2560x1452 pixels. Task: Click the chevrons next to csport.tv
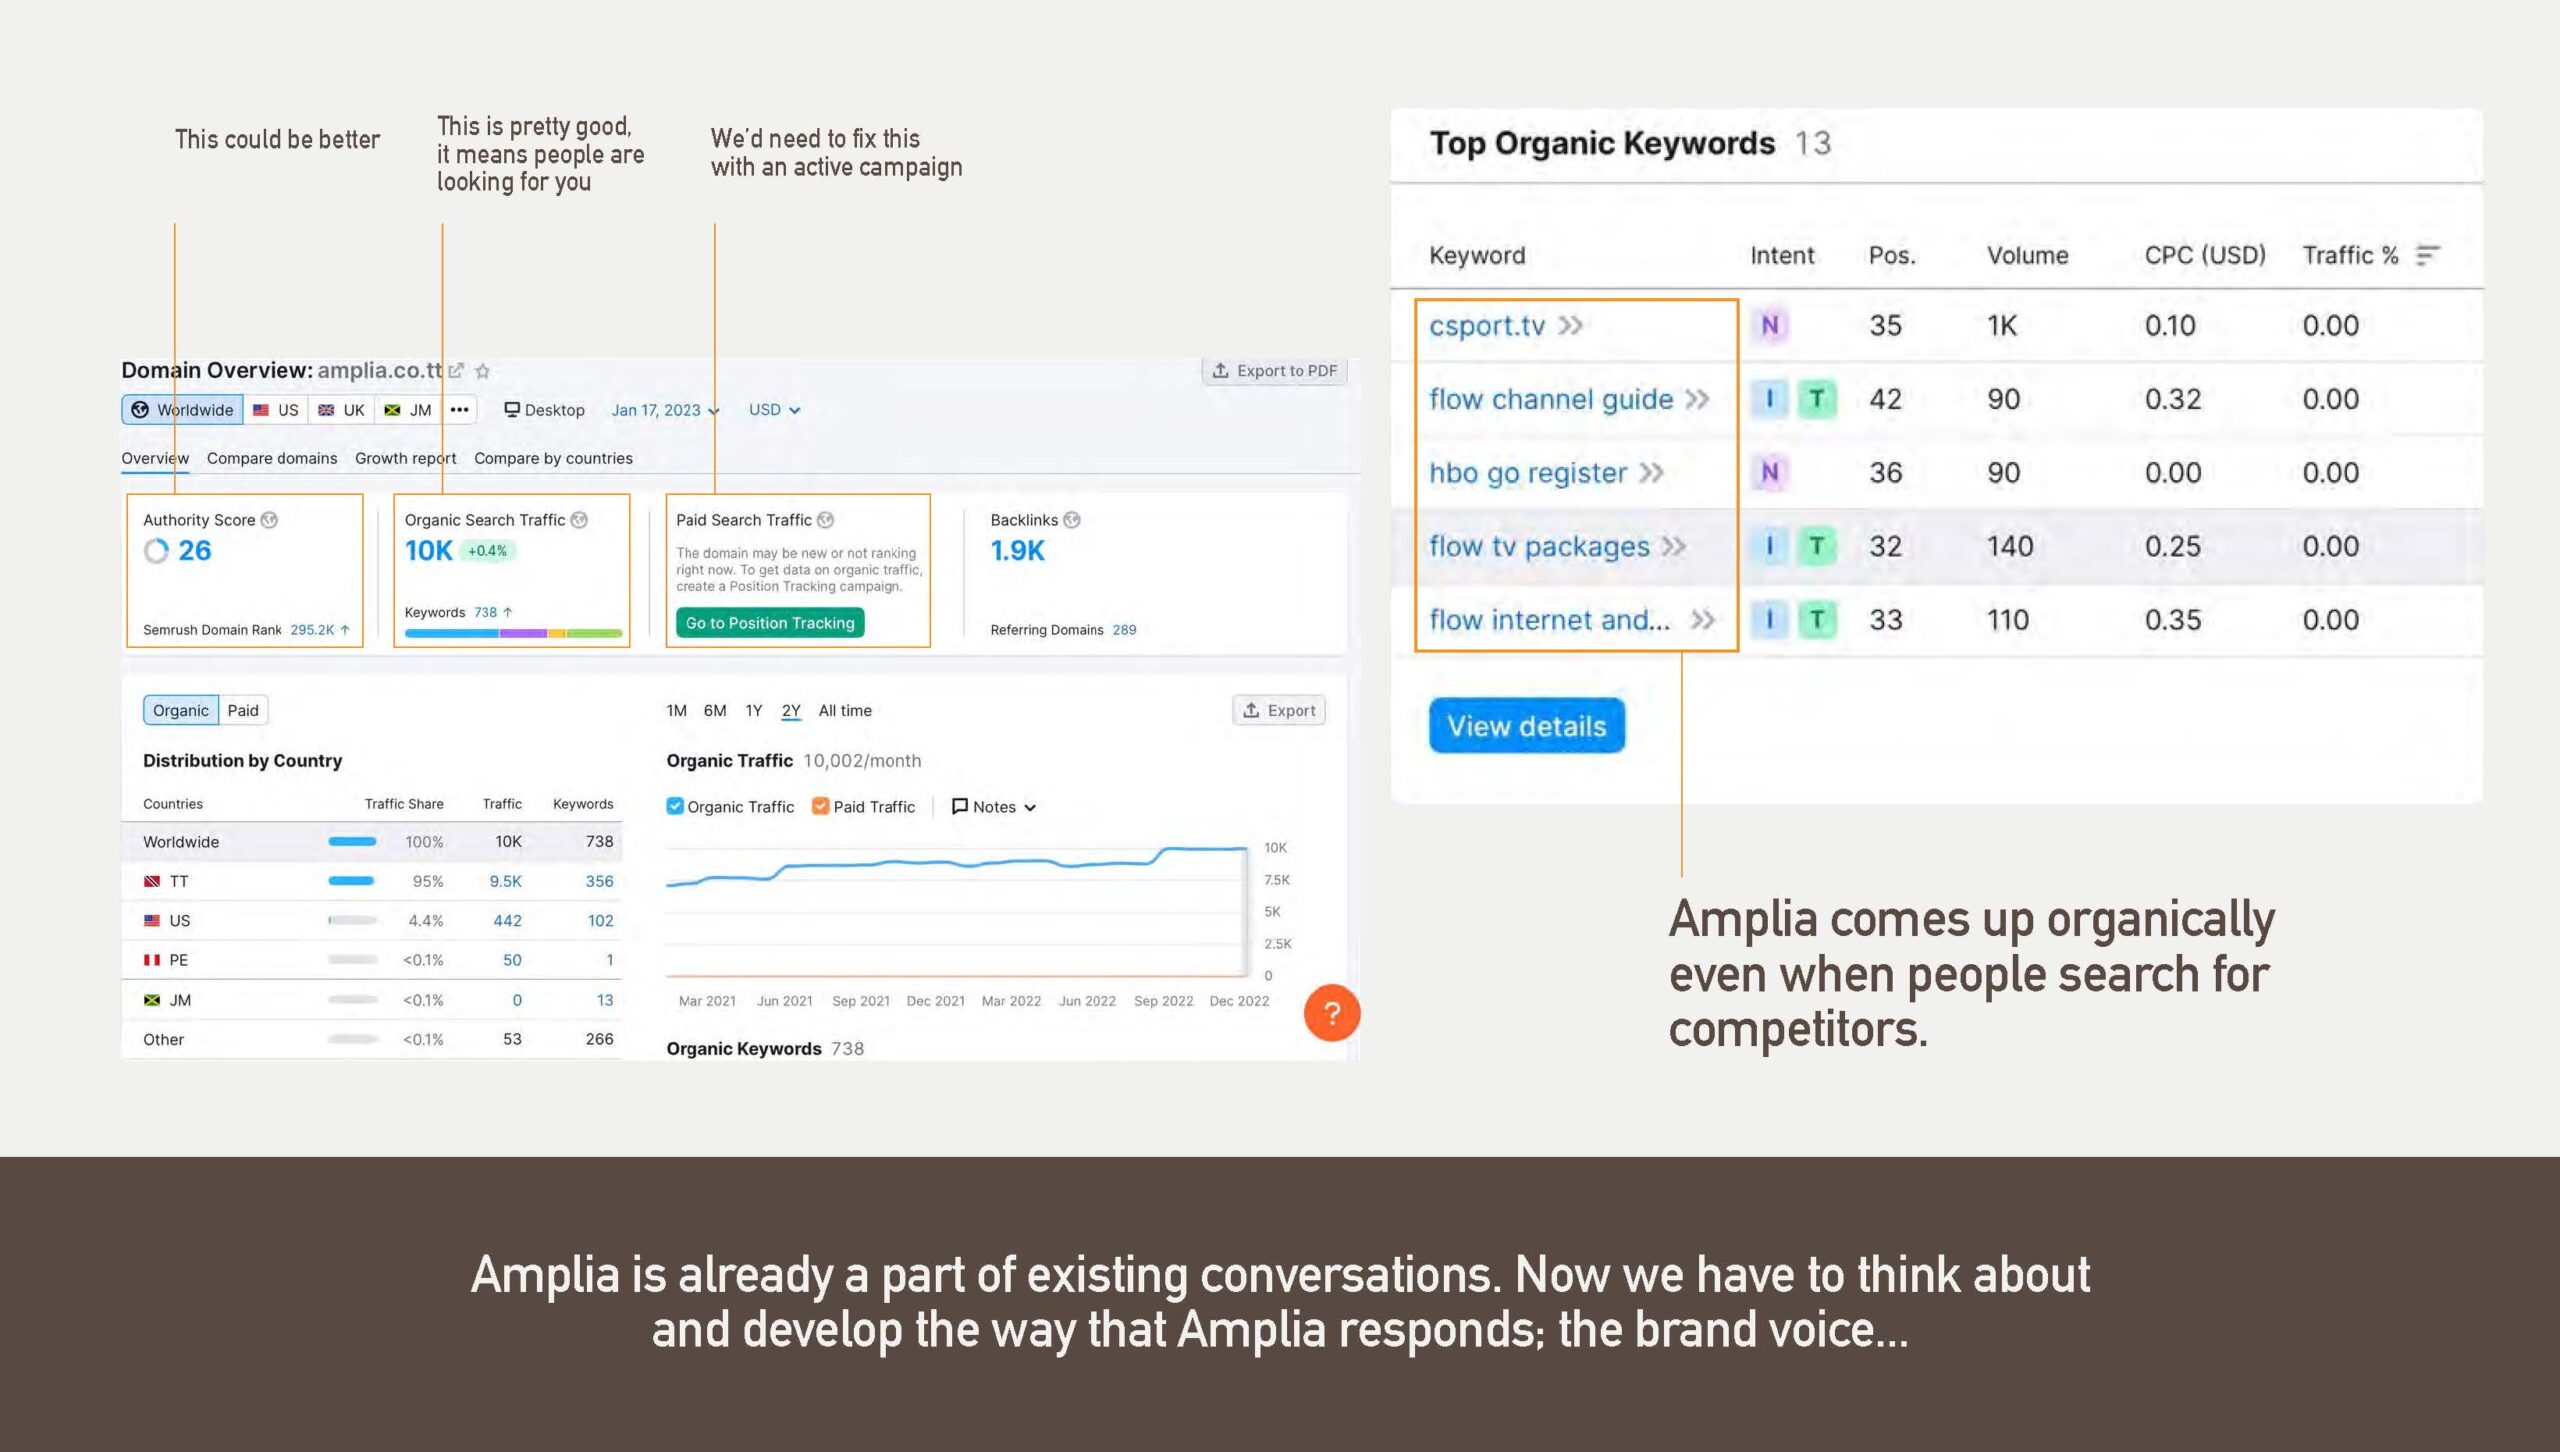click(x=1571, y=325)
